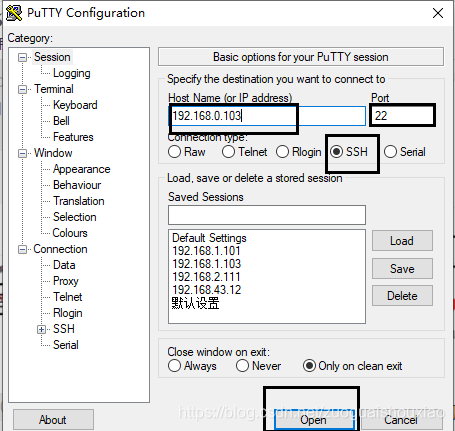Select saved session 192.168.1.101
This screenshot has height=431, width=455.
pyautogui.click(x=206, y=251)
